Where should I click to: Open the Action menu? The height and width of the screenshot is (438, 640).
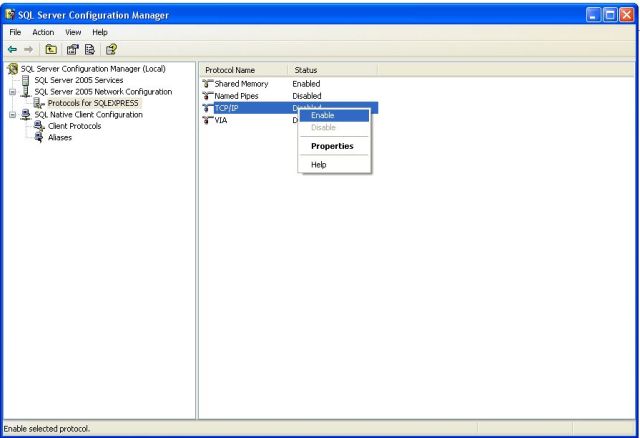tap(43, 32)
